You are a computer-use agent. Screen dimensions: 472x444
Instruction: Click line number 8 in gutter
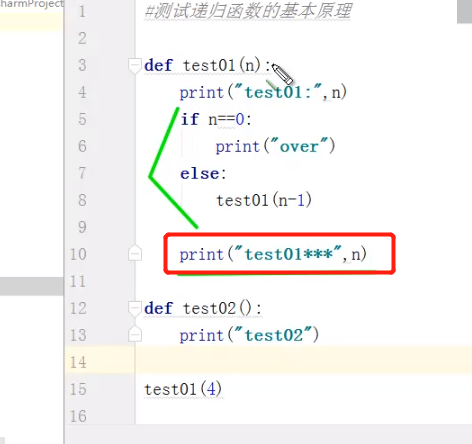pos(82,200)
